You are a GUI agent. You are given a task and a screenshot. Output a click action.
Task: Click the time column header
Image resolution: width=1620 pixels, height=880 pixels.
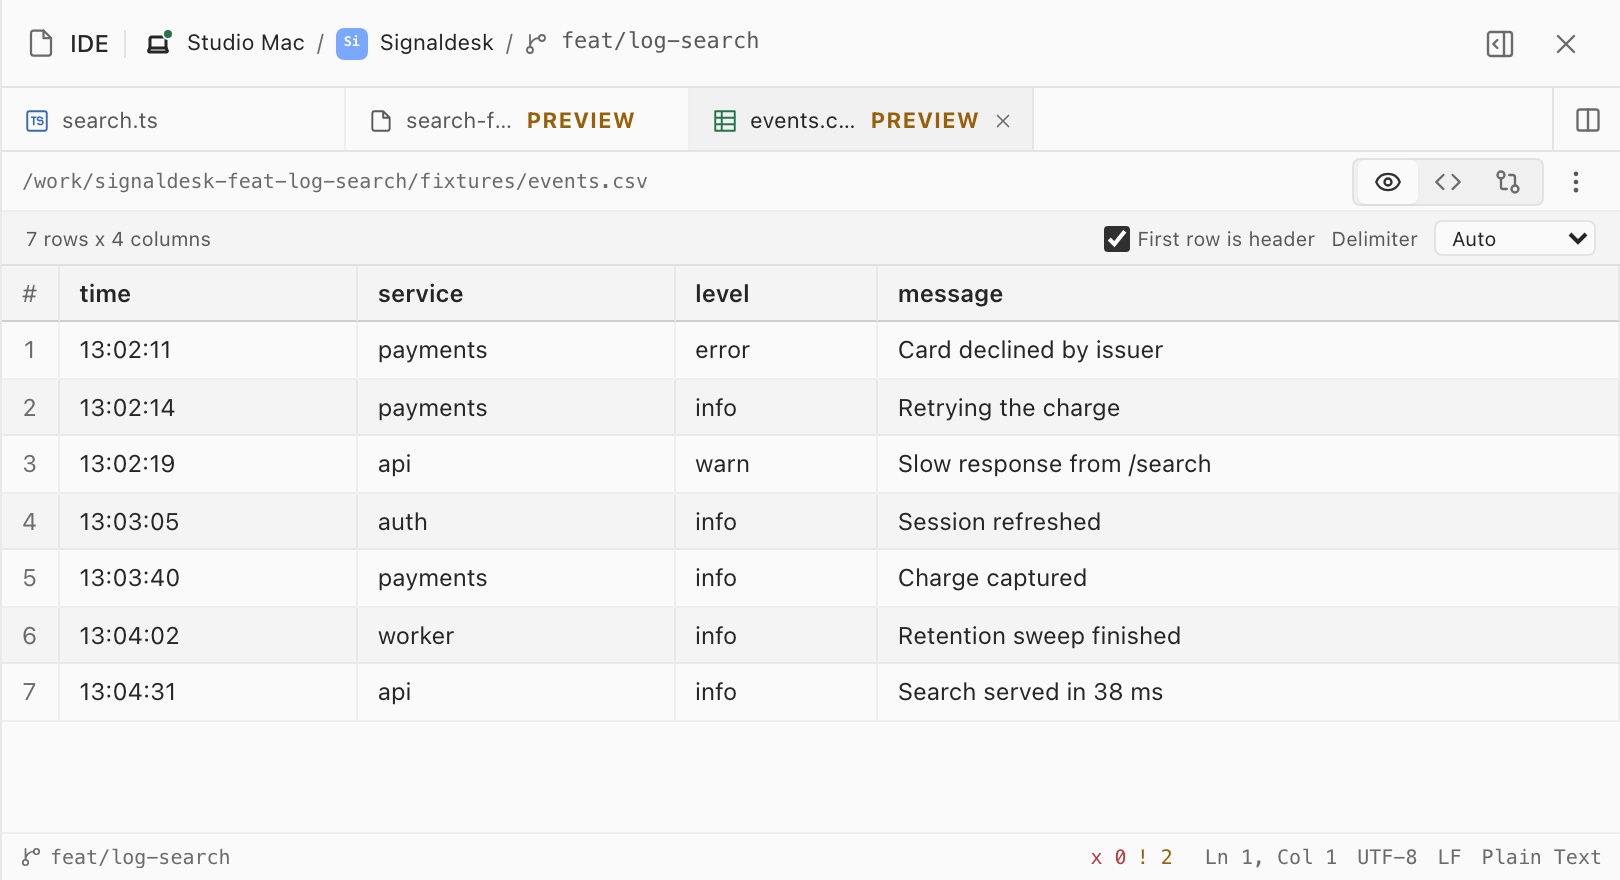point(208,294)
